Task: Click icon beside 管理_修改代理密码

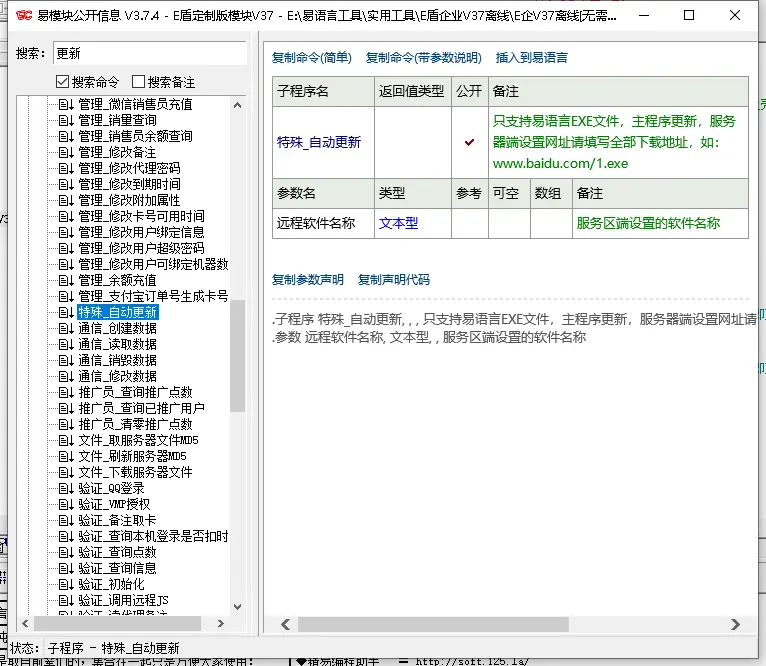Action: (x=66, y=168)
